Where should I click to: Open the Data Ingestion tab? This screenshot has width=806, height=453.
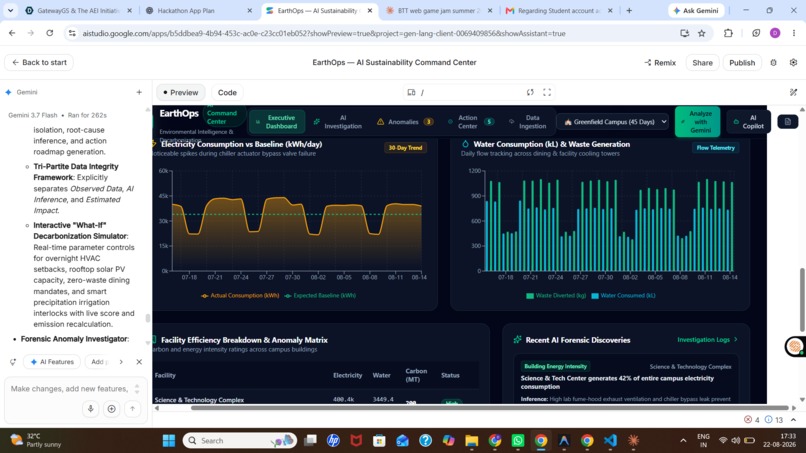tap(528, 122)
